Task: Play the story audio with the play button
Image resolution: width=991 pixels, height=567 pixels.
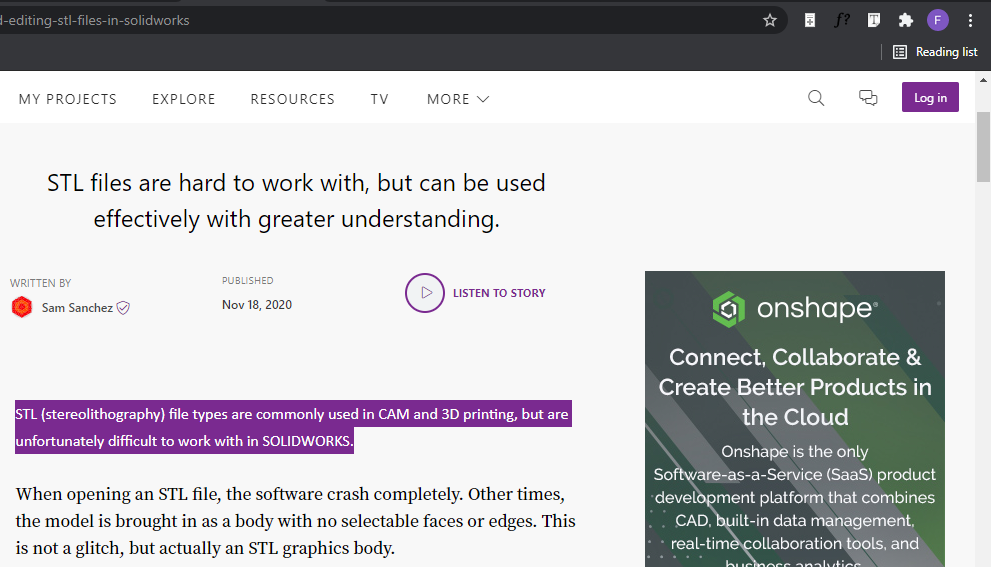Action: (425, 293)
